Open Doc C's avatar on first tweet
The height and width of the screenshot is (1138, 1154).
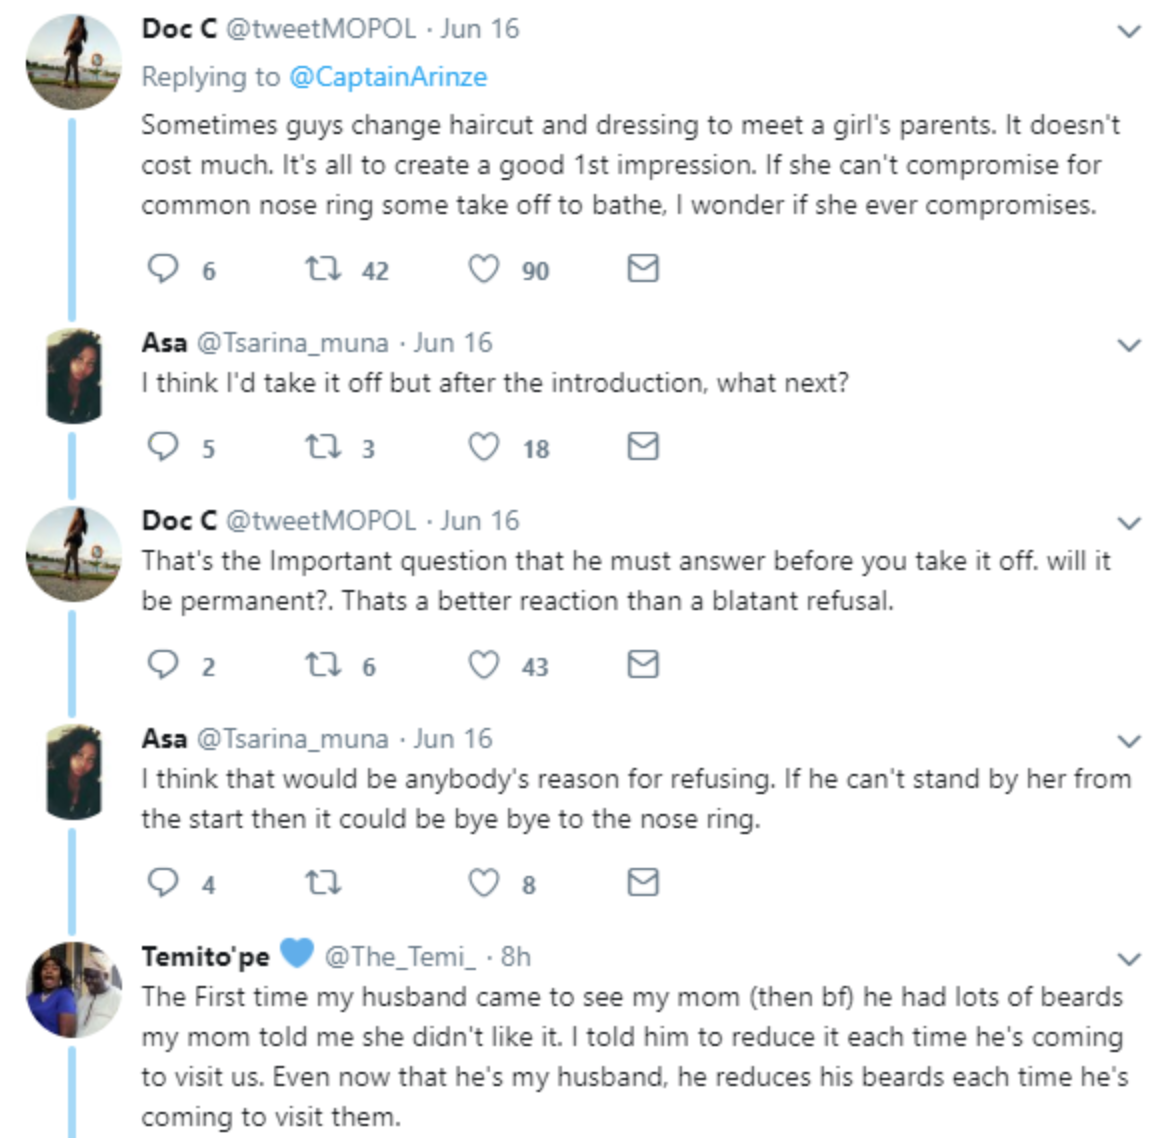coord(73,62)
